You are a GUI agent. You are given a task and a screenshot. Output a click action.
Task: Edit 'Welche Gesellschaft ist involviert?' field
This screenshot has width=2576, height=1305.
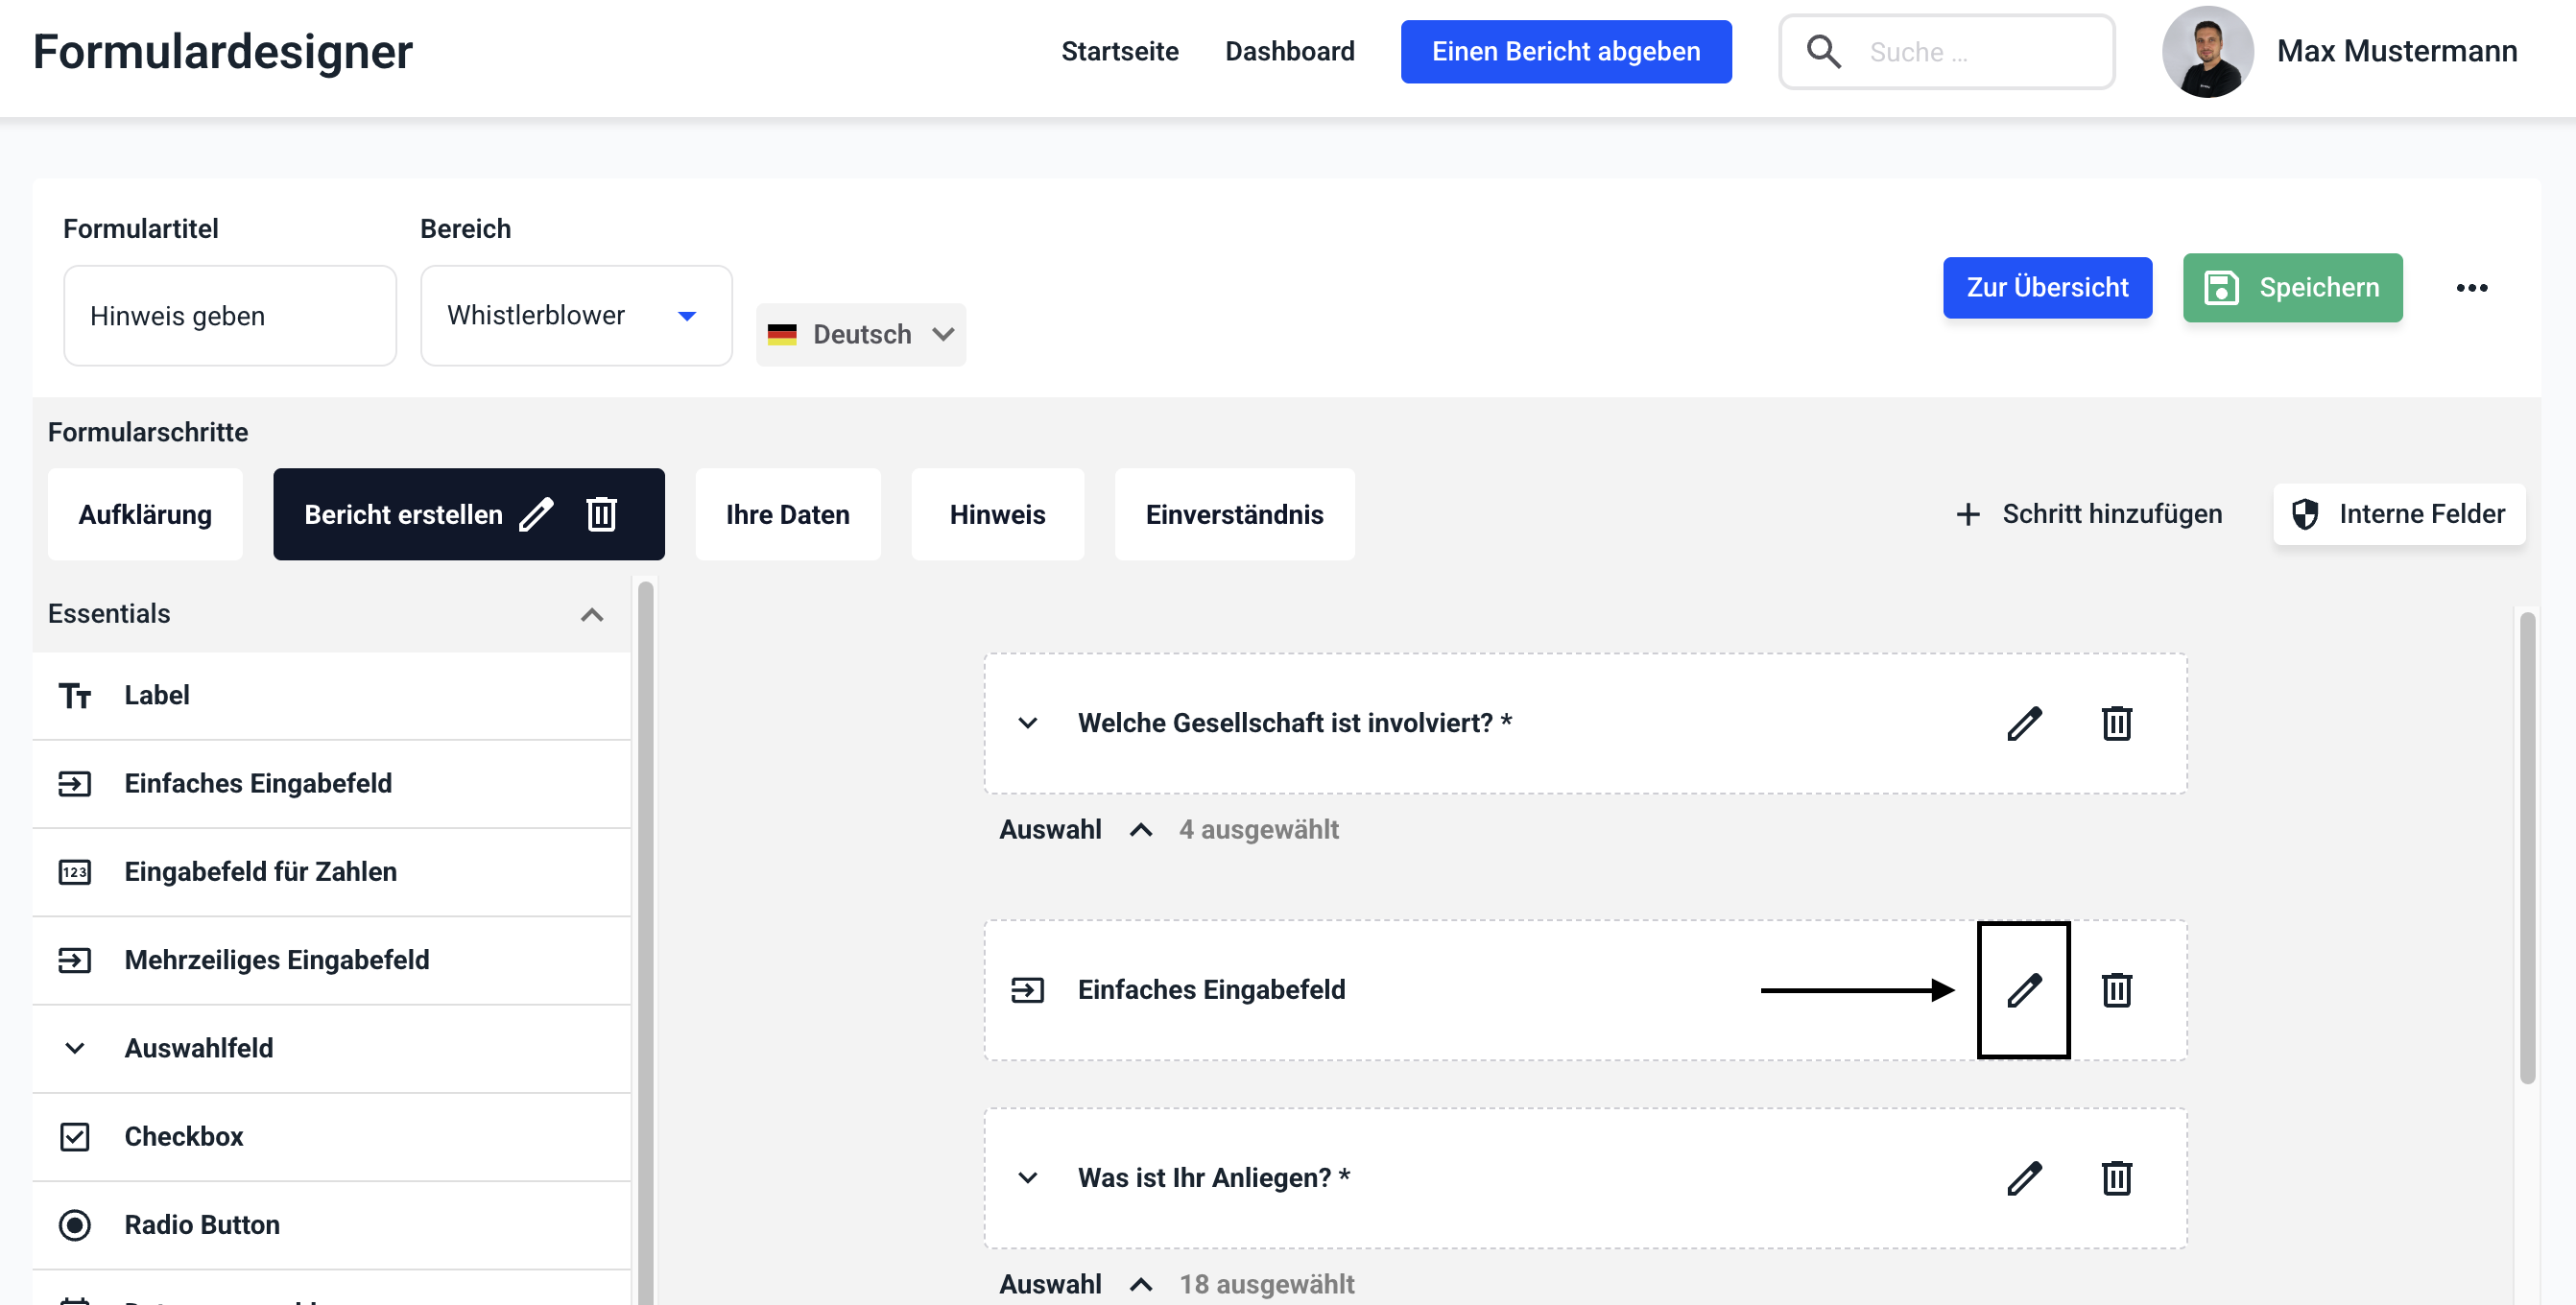[2023, 723]
